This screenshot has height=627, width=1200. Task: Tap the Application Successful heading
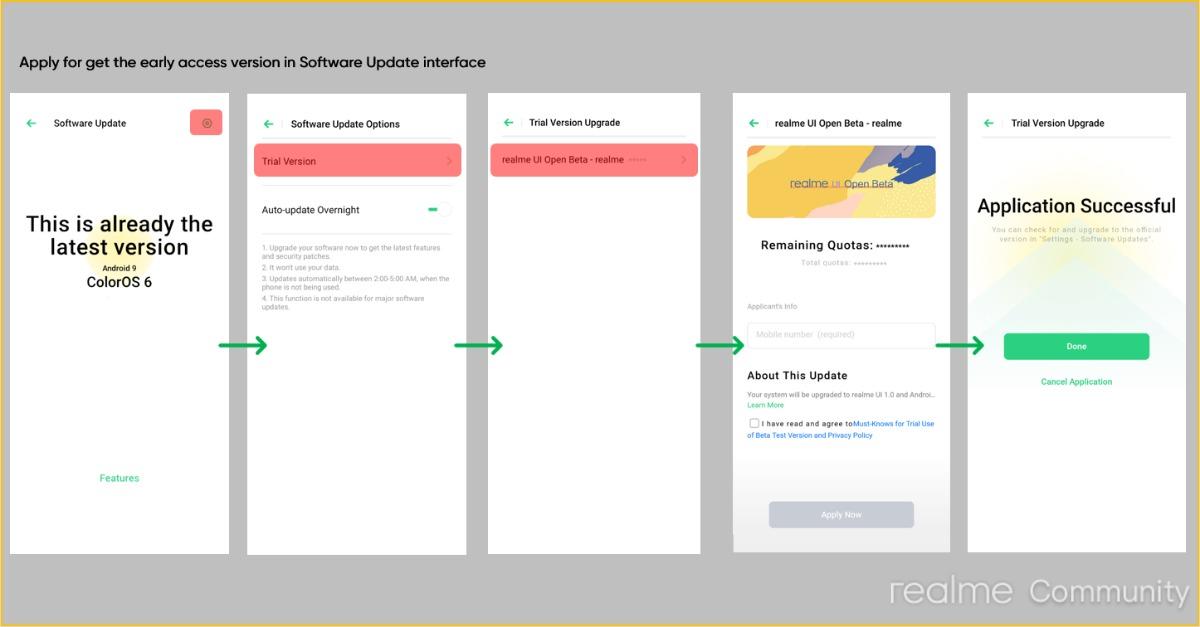1076,206
